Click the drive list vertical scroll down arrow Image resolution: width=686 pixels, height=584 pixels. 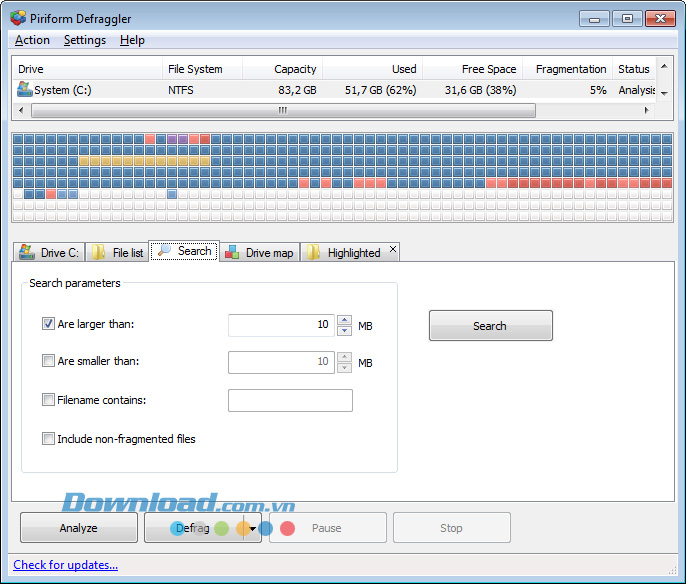(664, 93)
